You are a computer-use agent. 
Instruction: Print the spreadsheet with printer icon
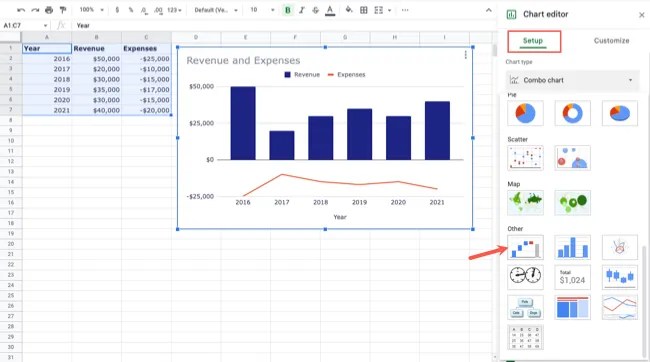[x=49, y=10]
